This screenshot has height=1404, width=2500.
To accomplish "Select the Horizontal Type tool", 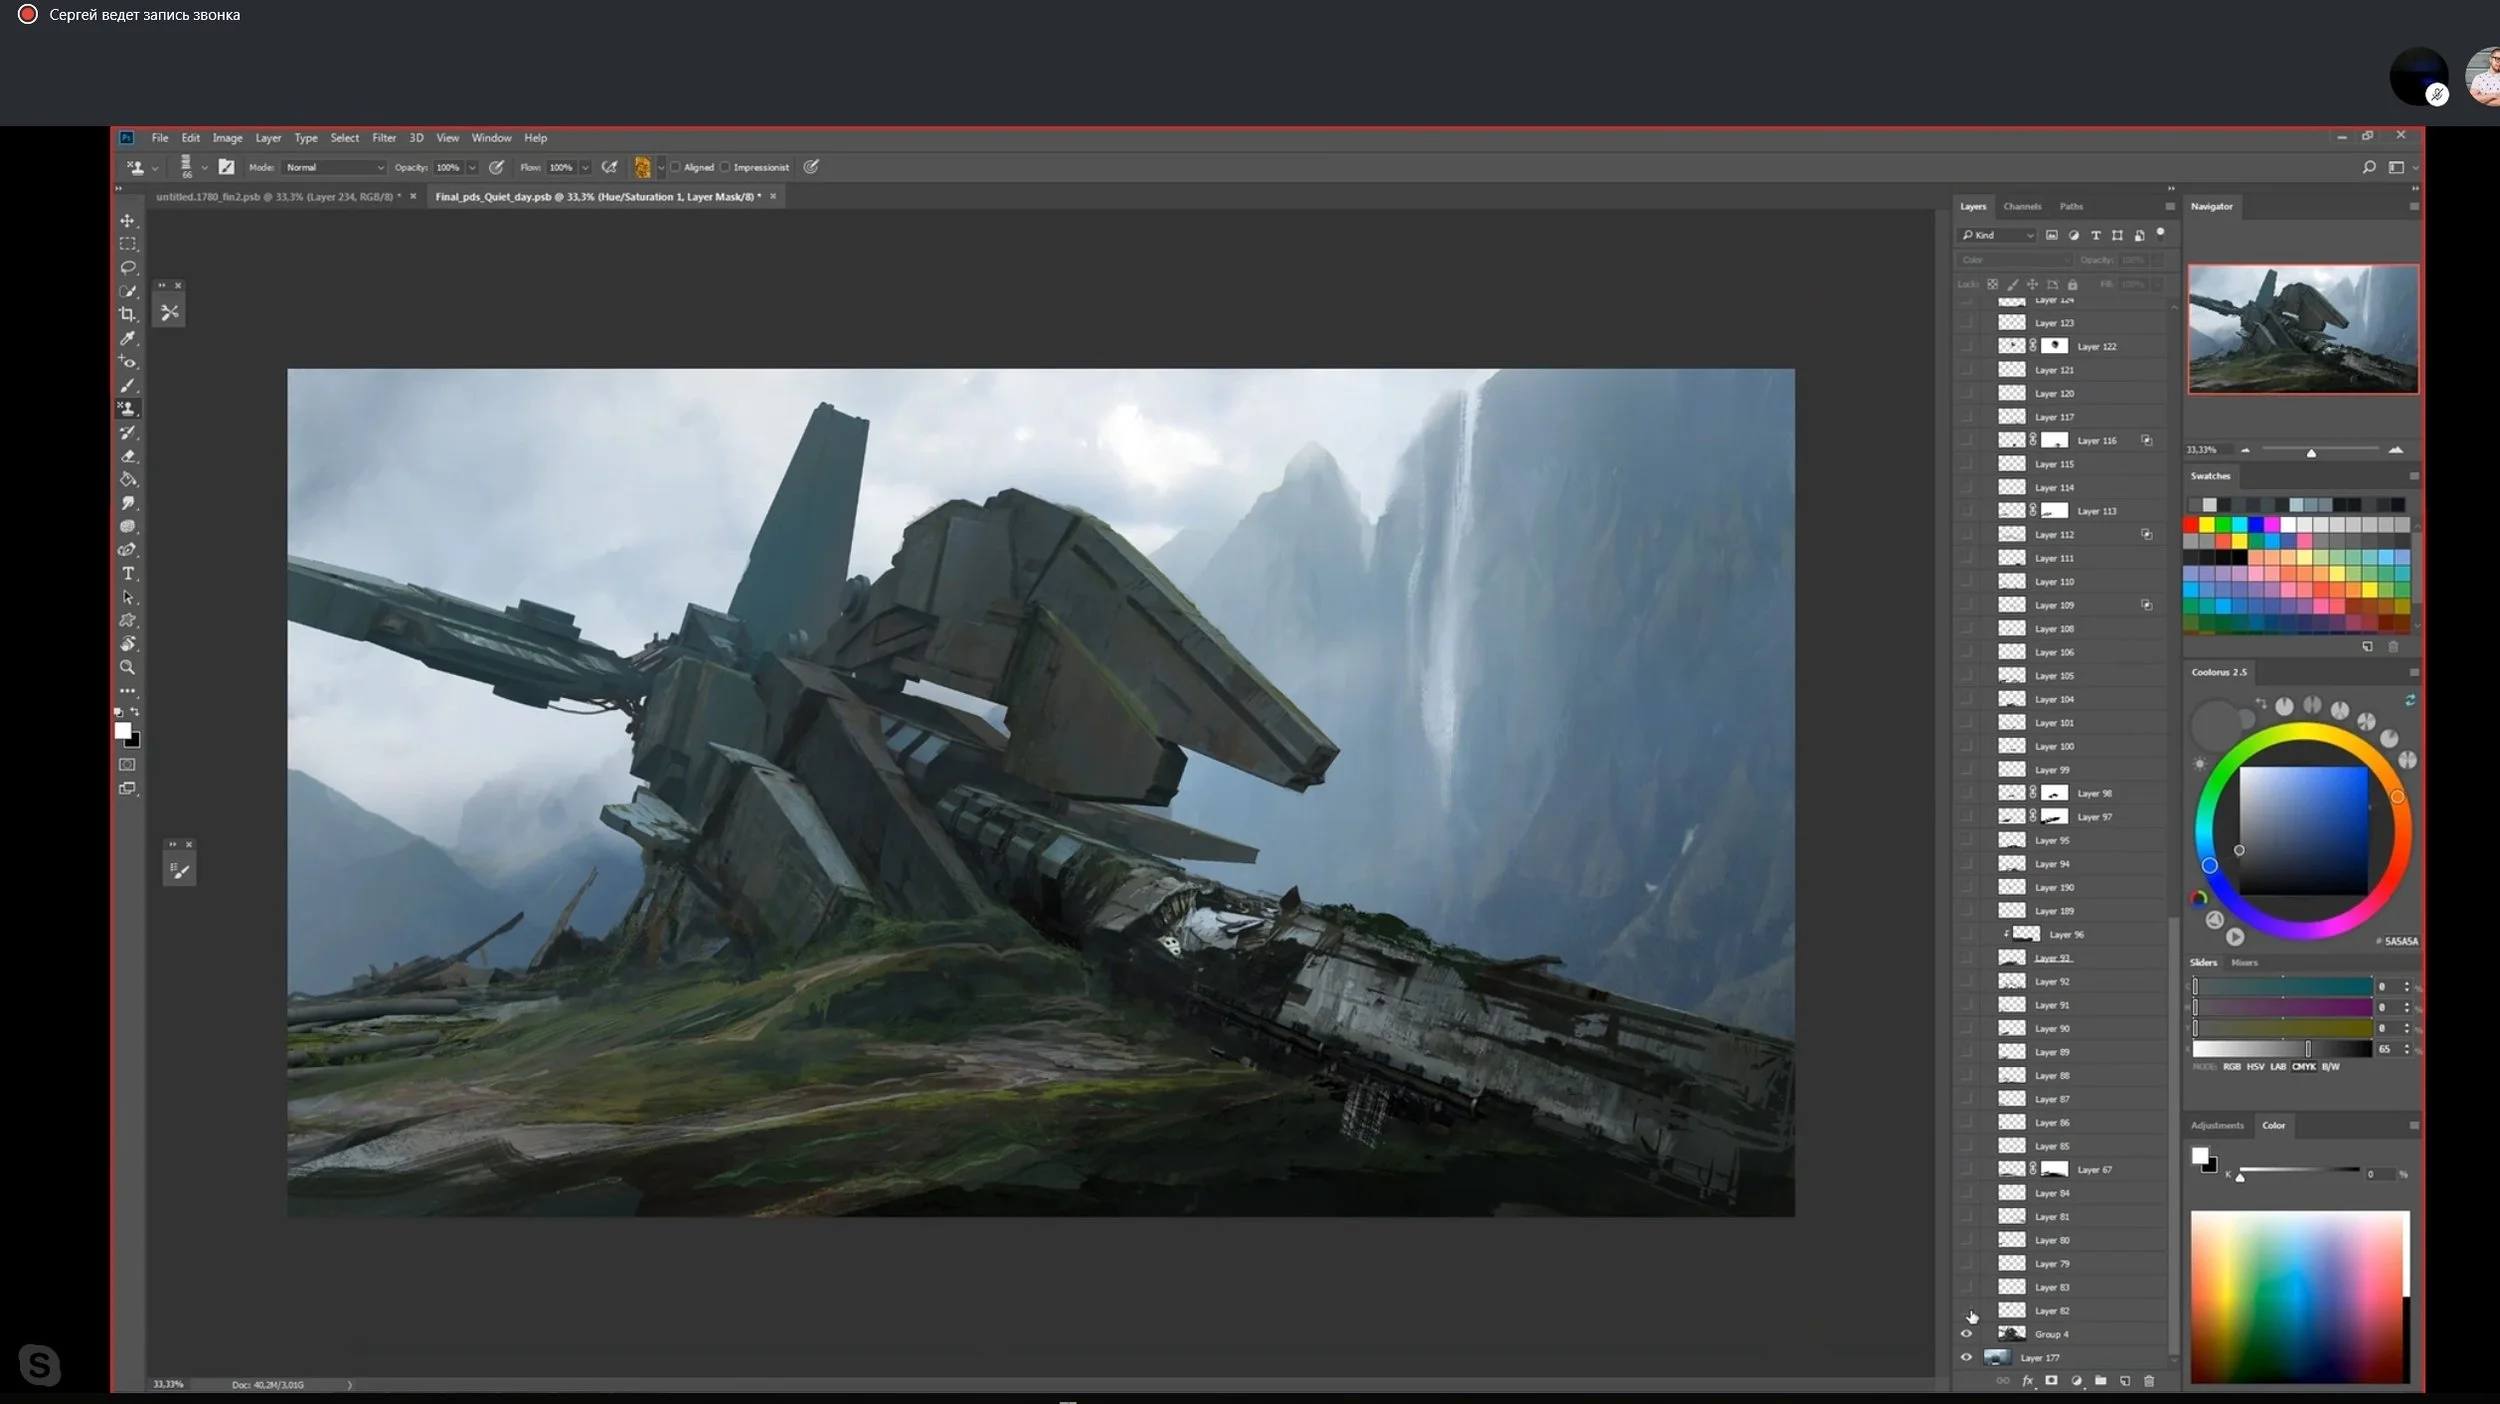I will 128,573.
